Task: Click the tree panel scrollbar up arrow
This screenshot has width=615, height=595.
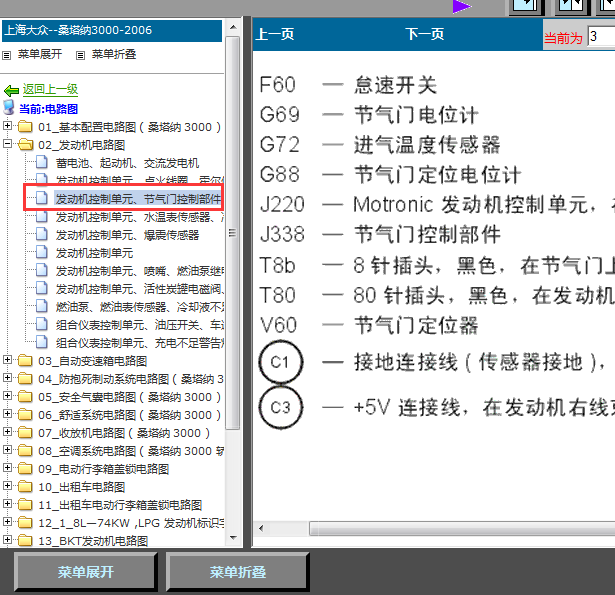Action: click(x=233, y=27)
